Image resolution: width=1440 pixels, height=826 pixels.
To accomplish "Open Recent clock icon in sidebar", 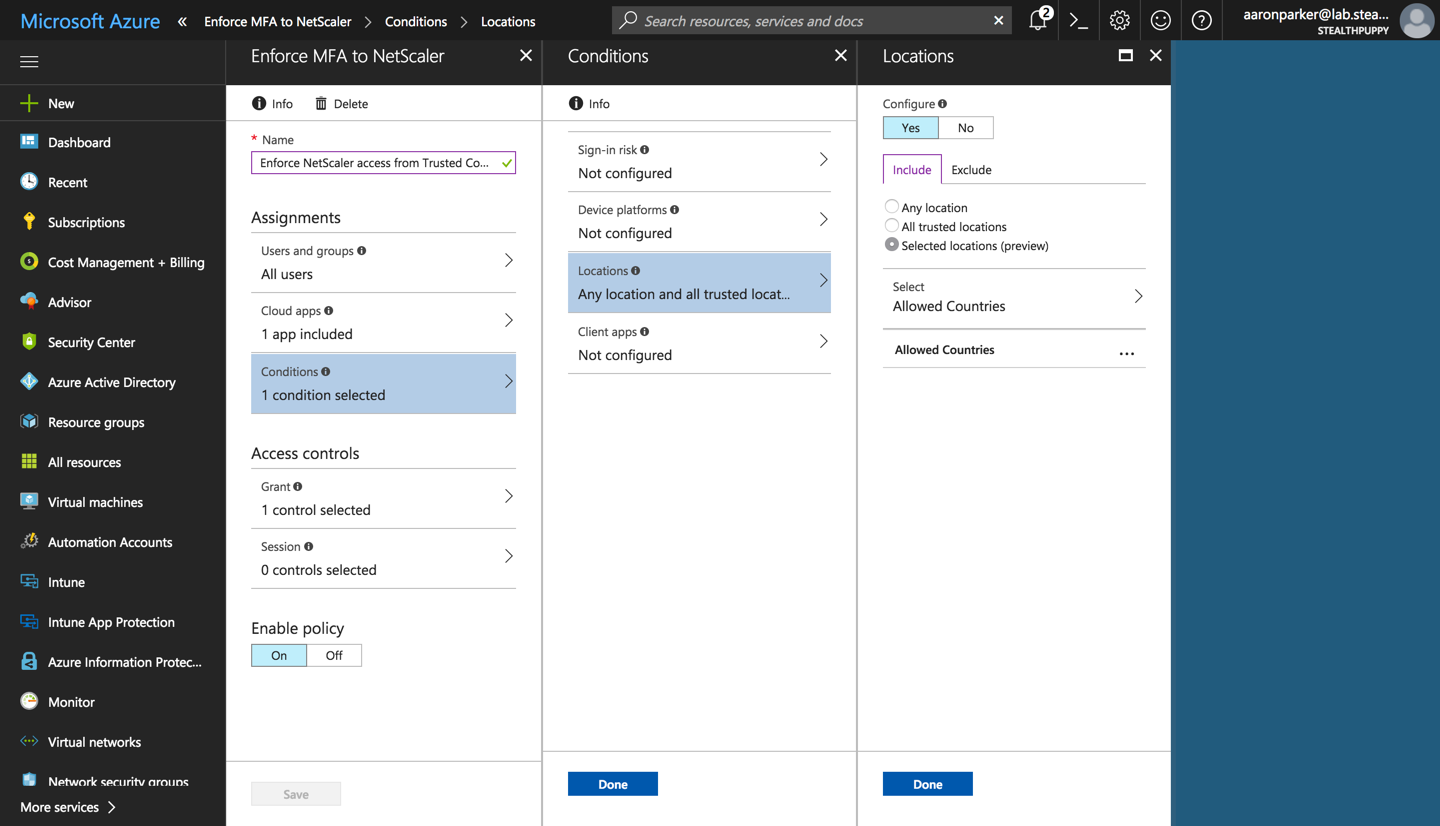I will [x=29, y=182].
